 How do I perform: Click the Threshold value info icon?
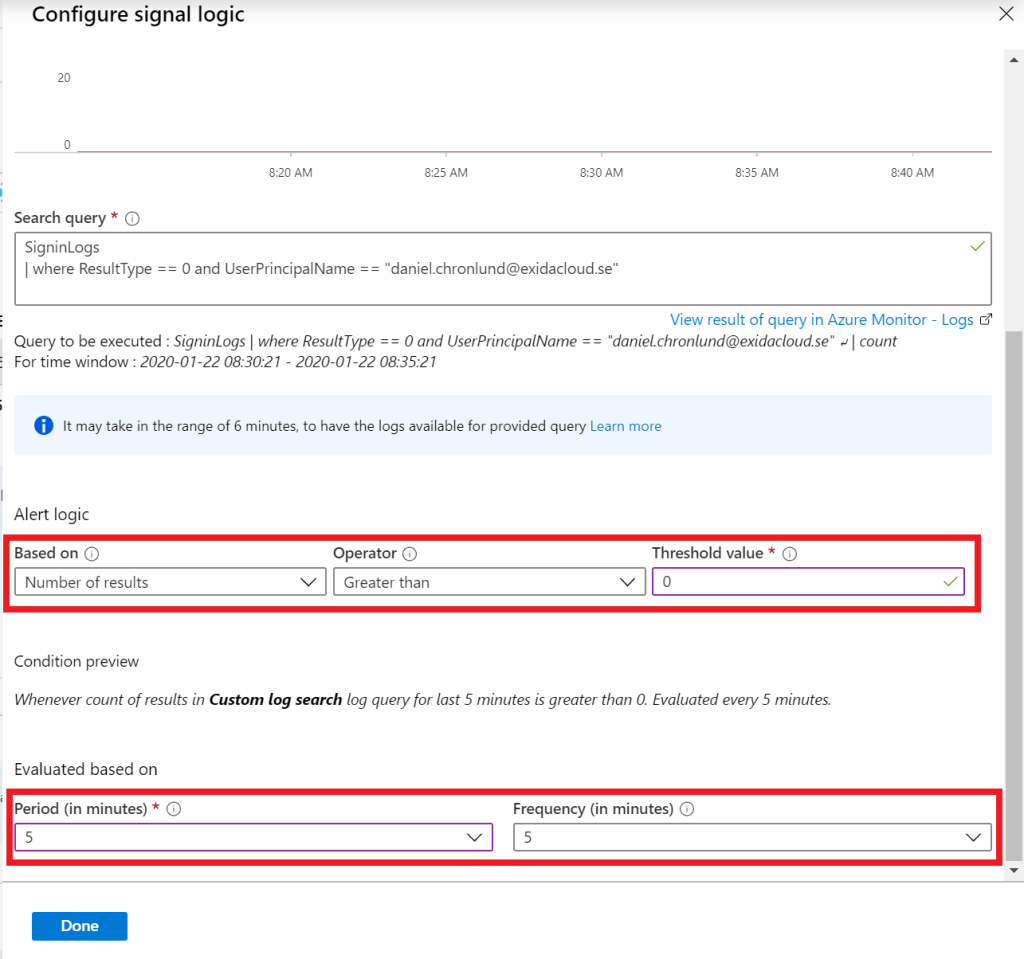790,553
